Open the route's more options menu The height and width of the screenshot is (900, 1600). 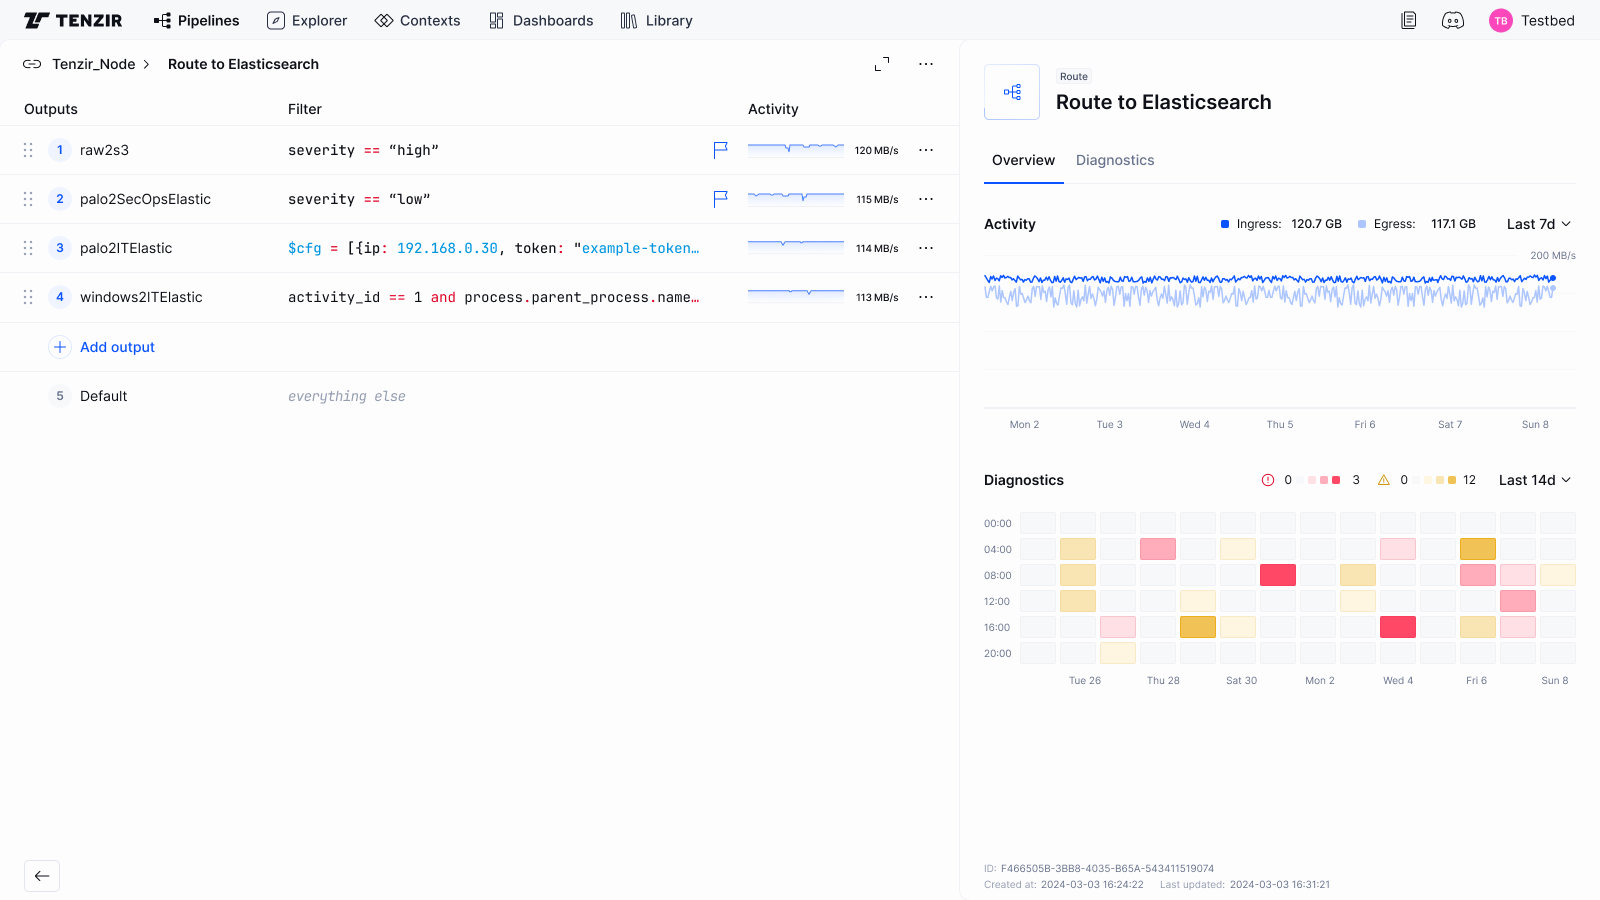click(x=926, y=64)
